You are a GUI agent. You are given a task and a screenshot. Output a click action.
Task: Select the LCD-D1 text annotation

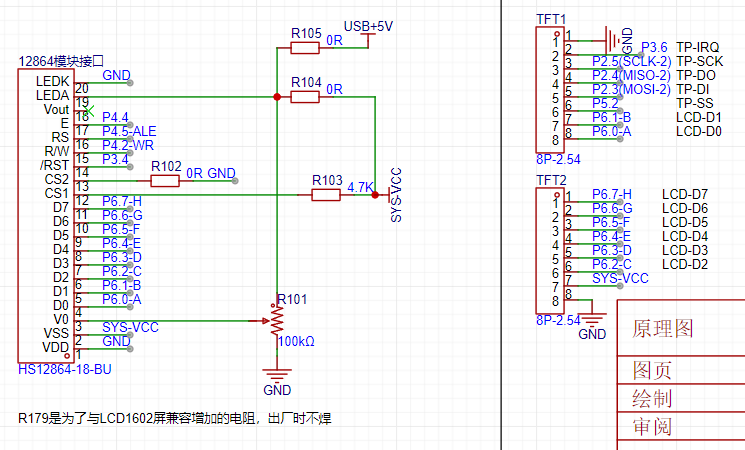pyautogui.click(x=698, y=117)
